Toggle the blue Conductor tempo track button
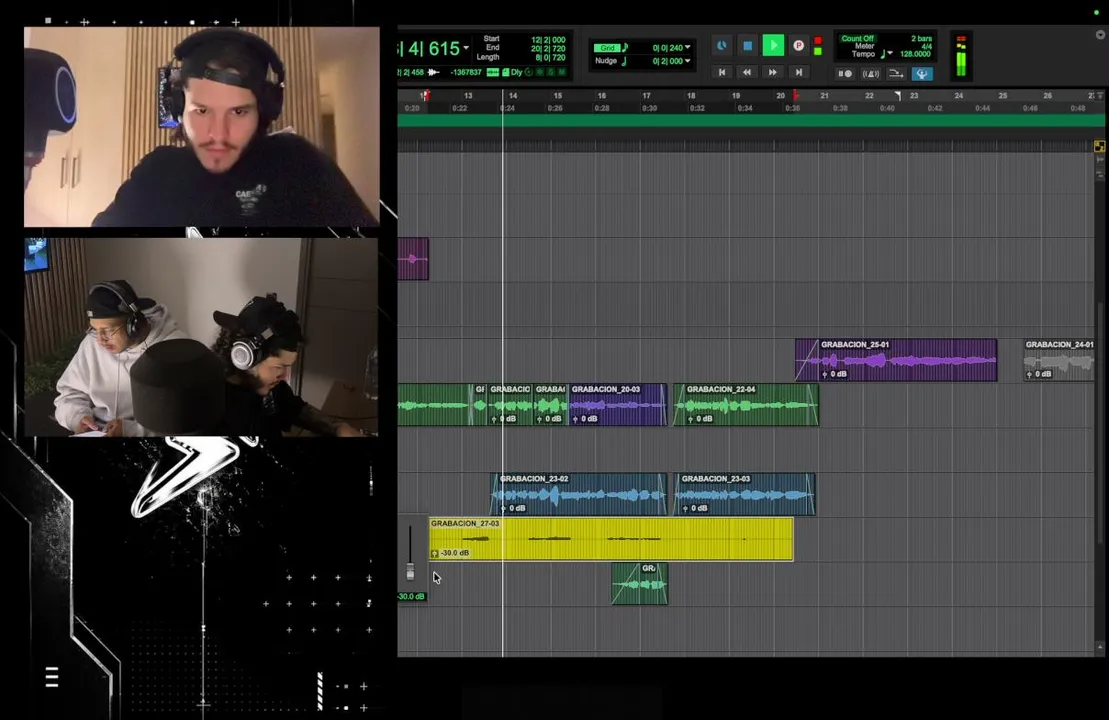Viewport: 1109px width, 720px height. [922, 74]
